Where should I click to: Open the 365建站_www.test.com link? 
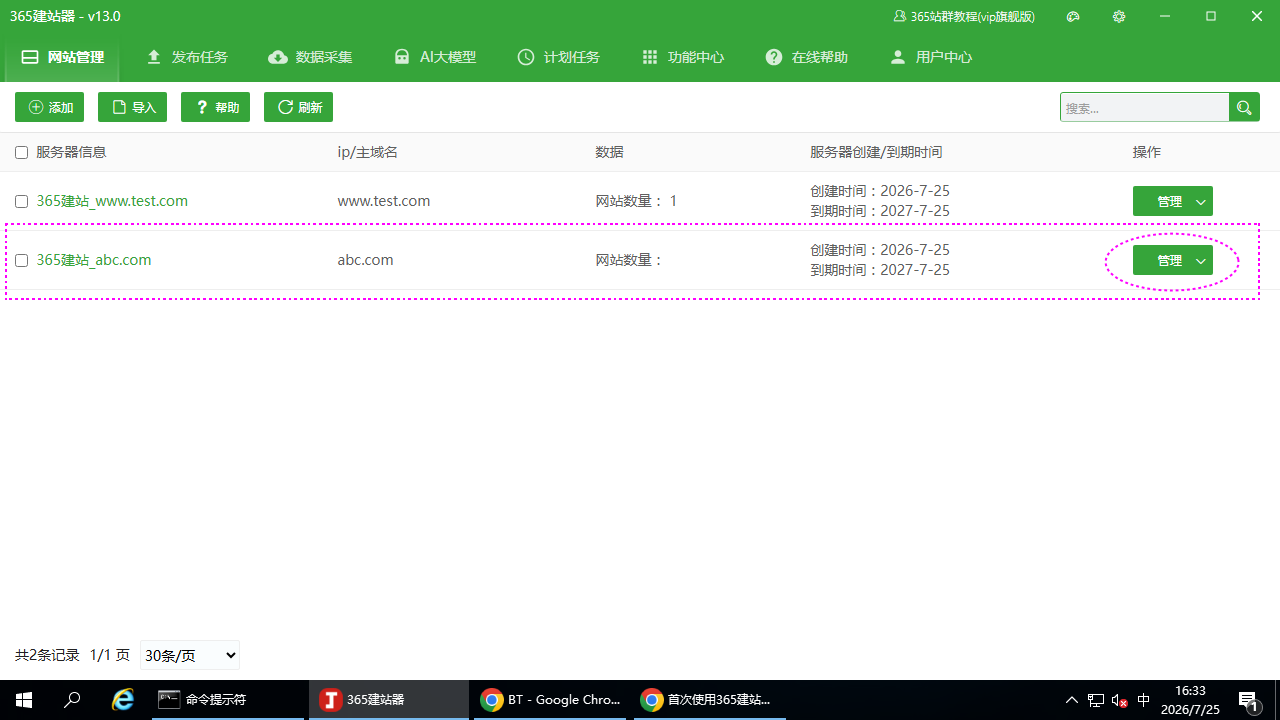coord(112,201)
